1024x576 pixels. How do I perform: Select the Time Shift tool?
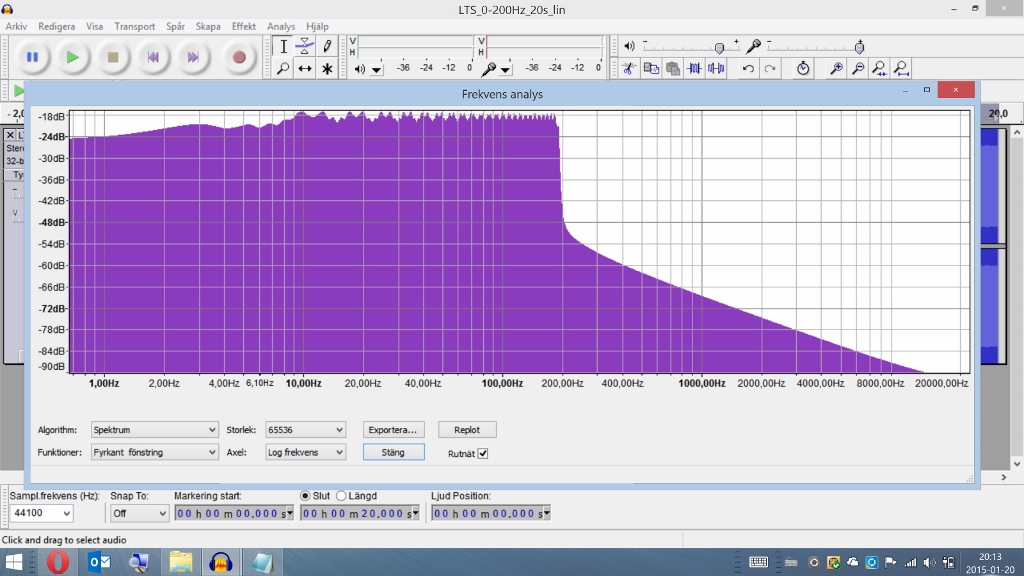click(x=305, y=68)
